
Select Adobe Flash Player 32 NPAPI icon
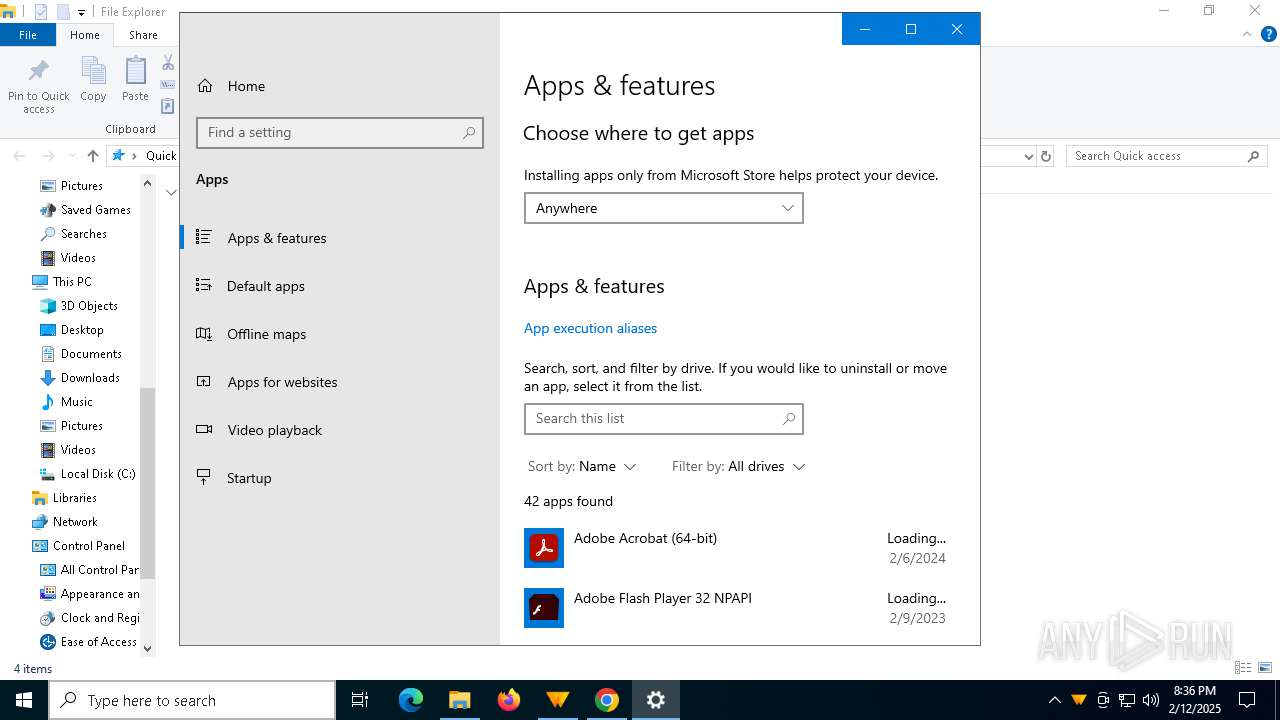(544, 608)
